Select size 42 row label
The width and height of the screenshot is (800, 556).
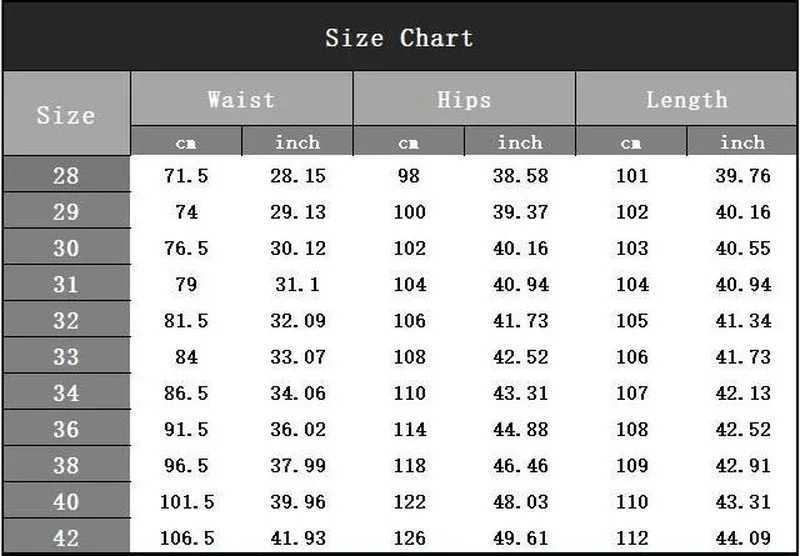click(x=66, y=537)
